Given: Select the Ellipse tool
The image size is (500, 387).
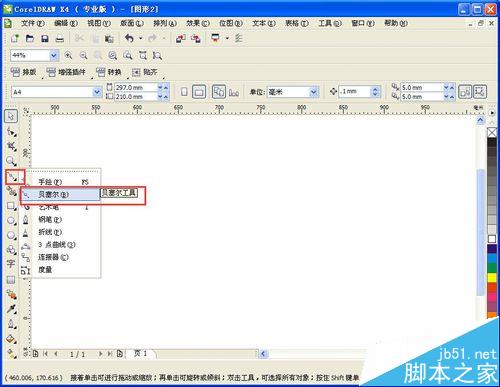Looking at the screenshot, I should [x=11, y=220].
